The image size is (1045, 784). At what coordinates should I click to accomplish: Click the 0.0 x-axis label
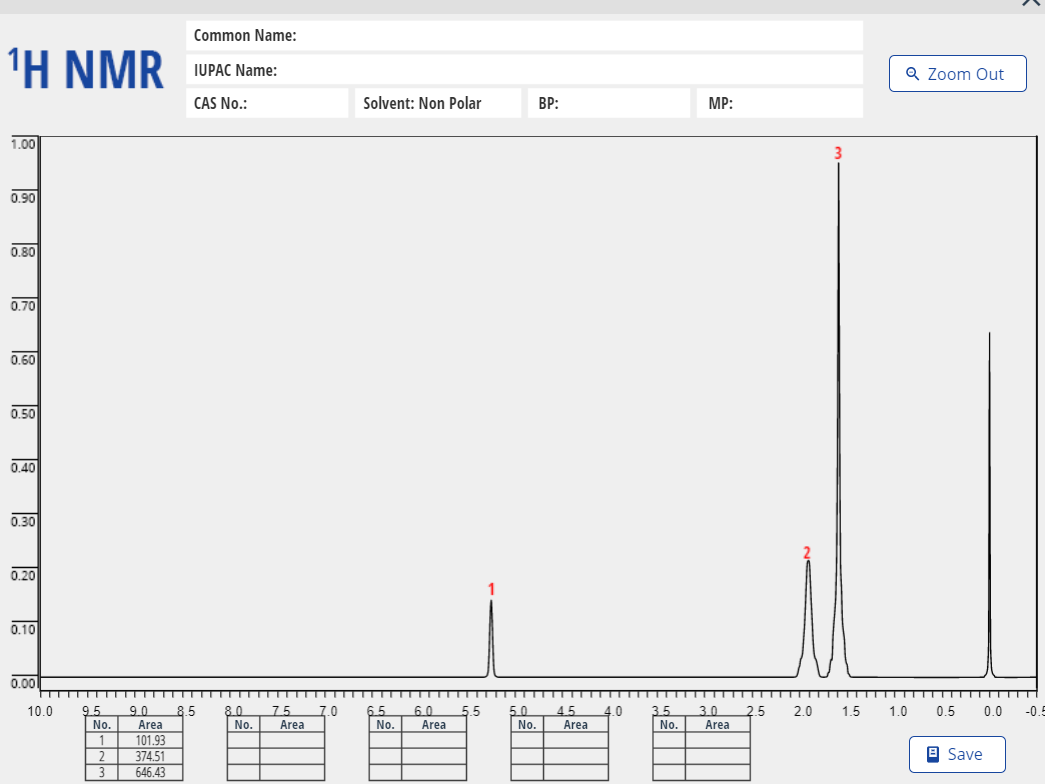tap(993, 711)
